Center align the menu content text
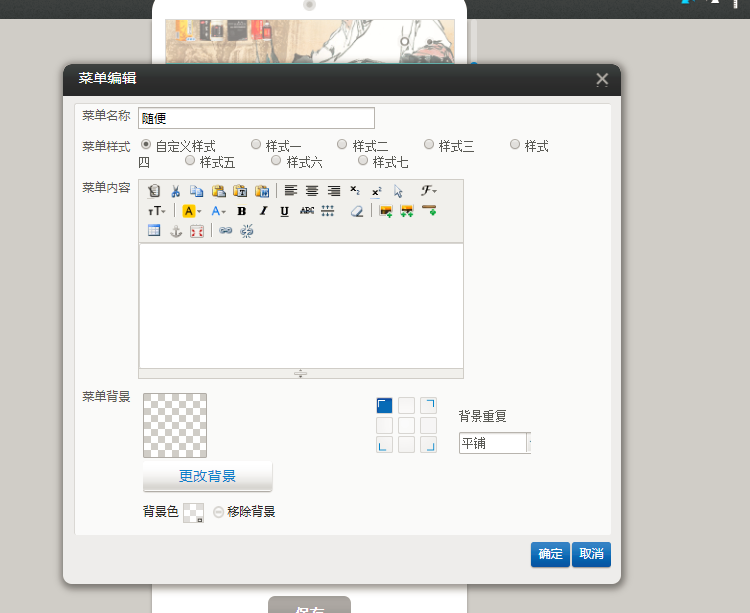750x613 pixels. tap(312, 191)
